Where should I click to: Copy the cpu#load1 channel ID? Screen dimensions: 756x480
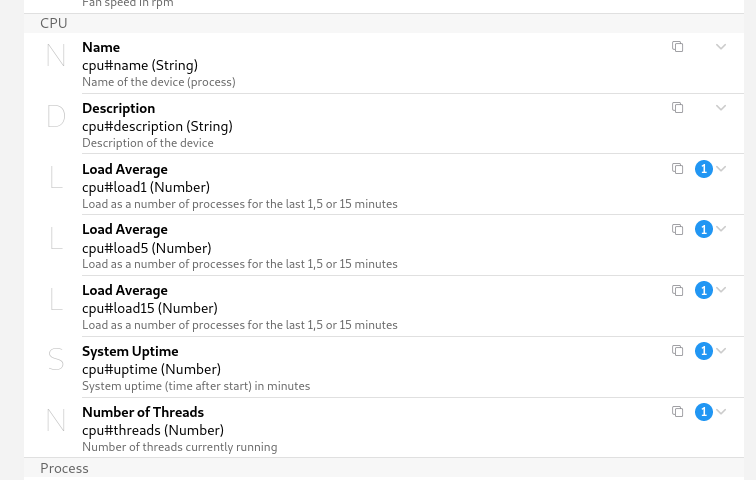(x=677, y=169)
